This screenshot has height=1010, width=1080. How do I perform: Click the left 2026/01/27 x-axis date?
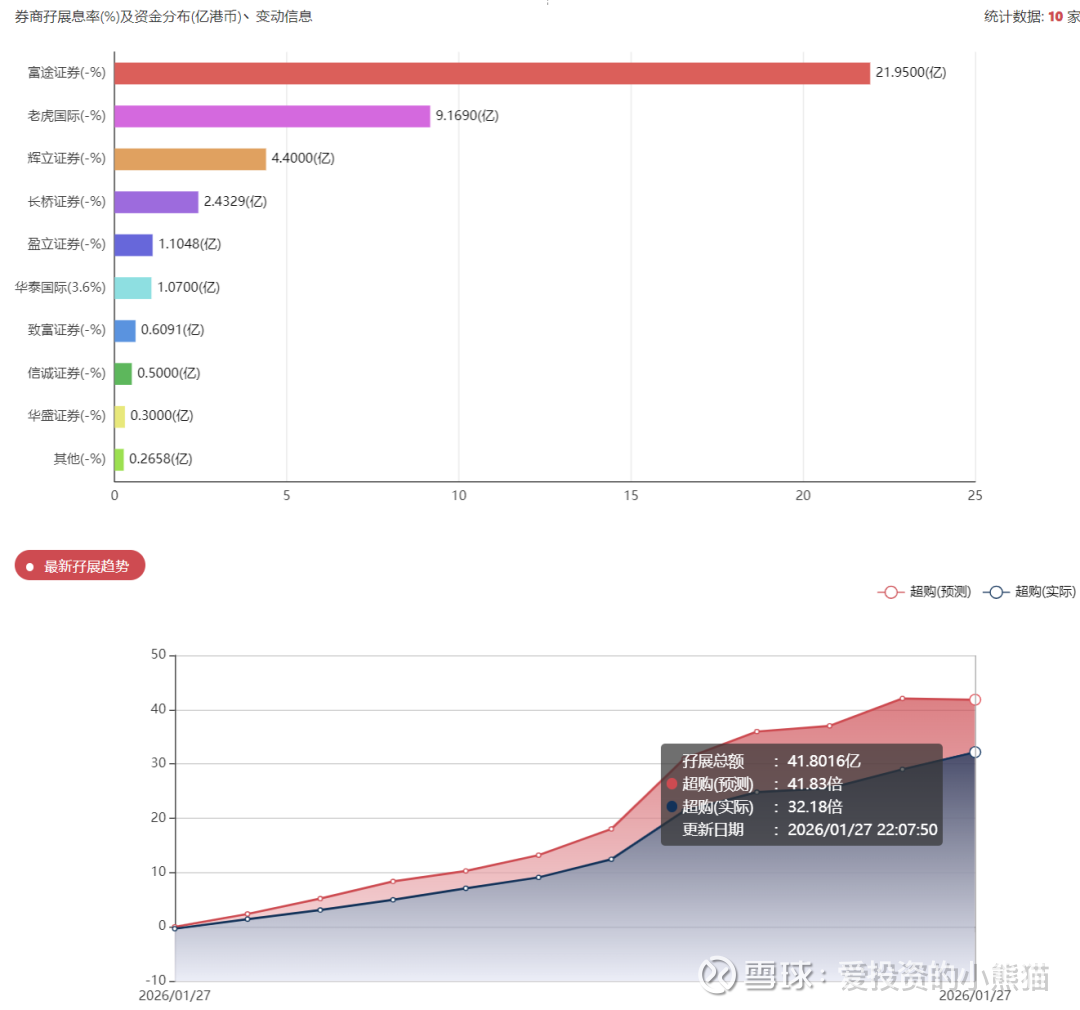pyautogui.click(x=175, y=996)
